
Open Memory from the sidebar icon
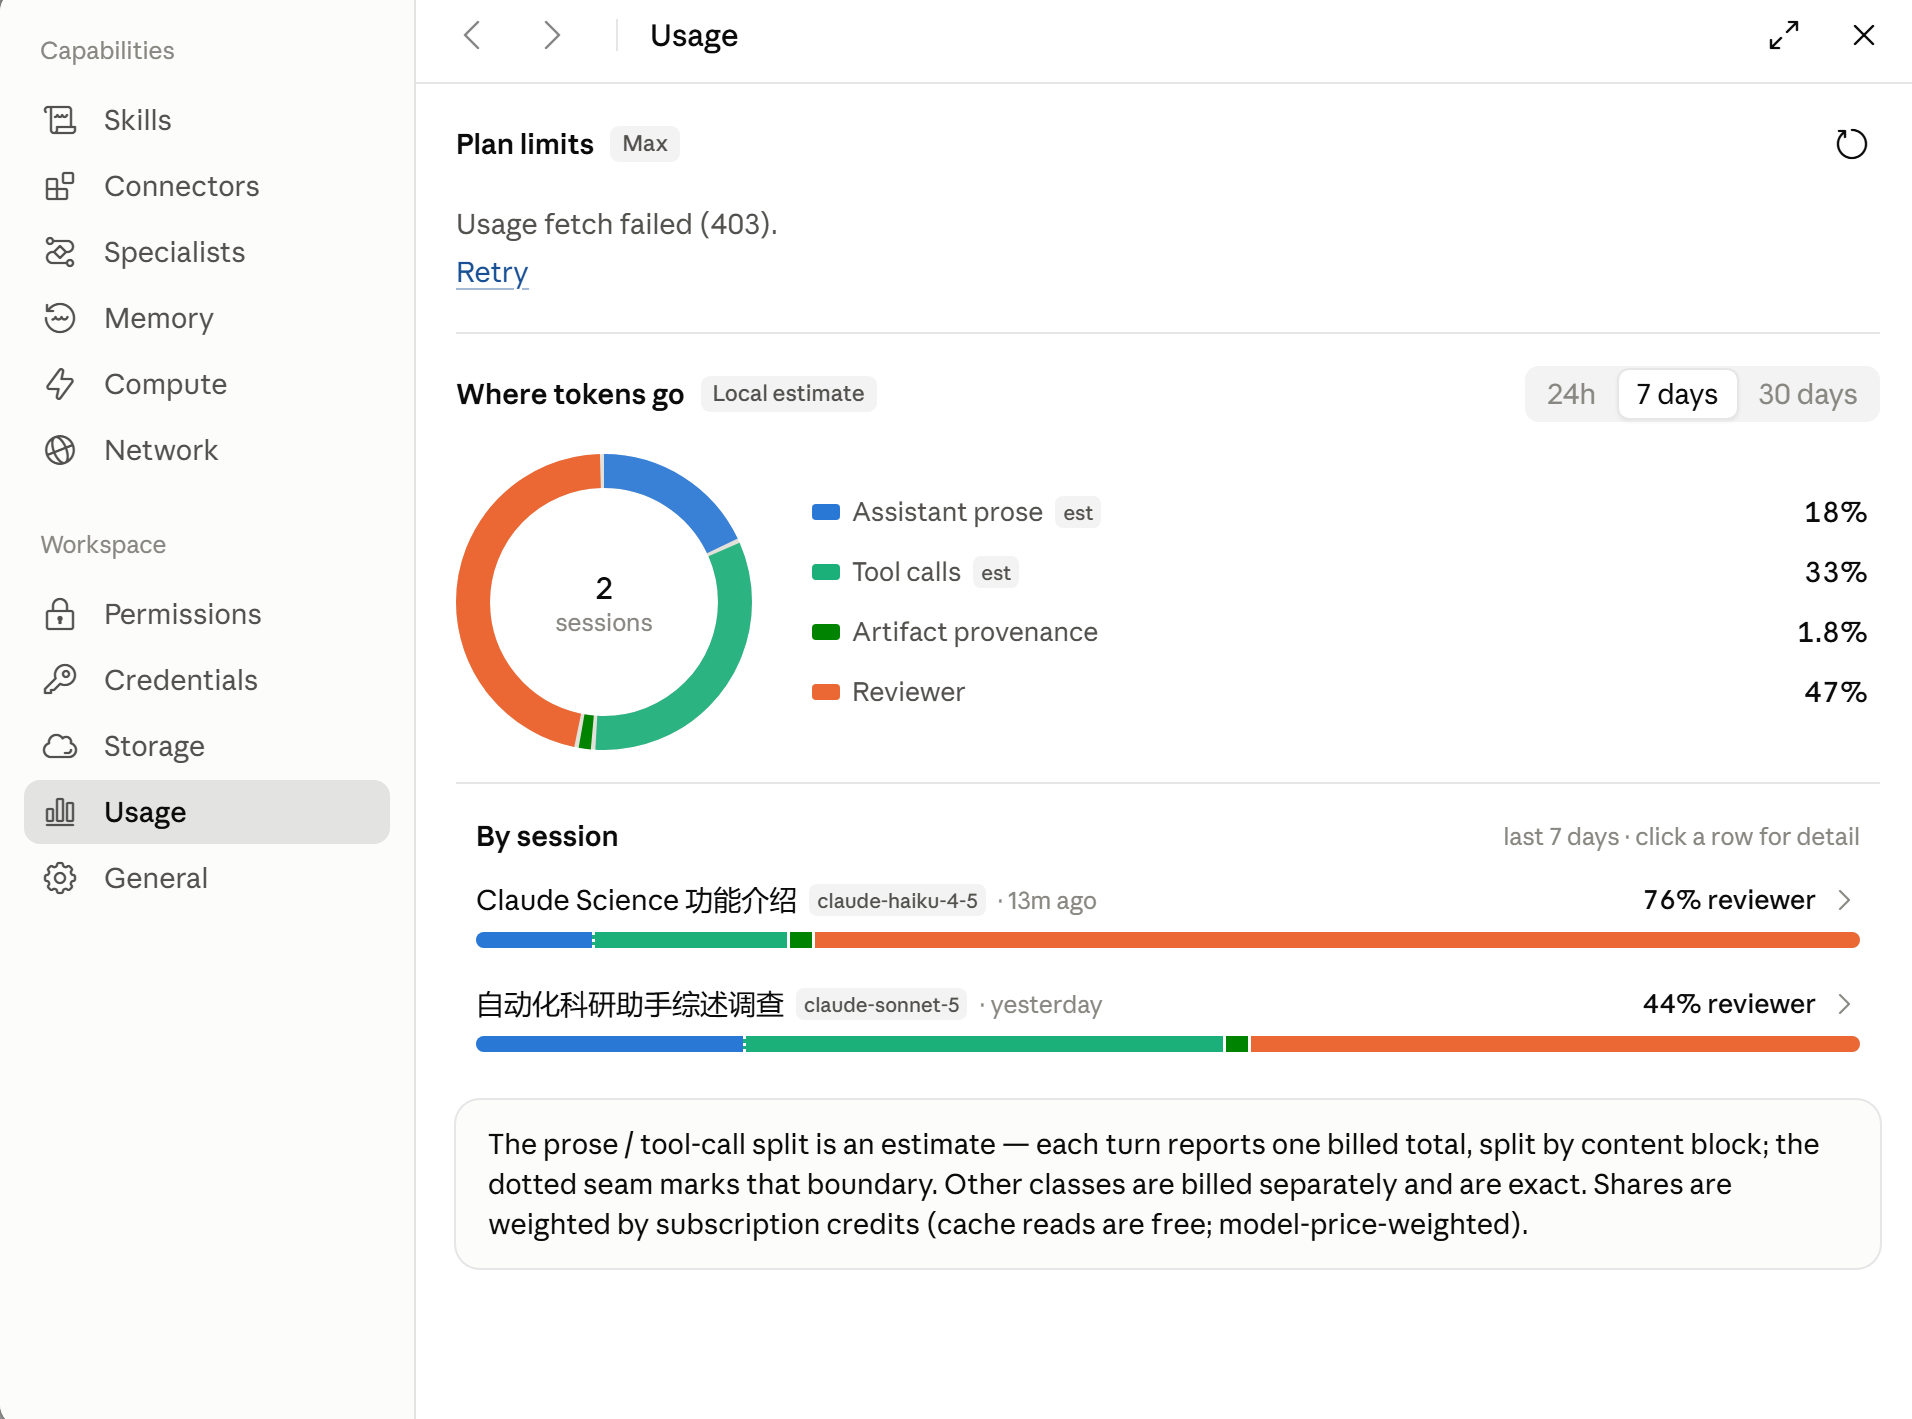tap(60, 318)
